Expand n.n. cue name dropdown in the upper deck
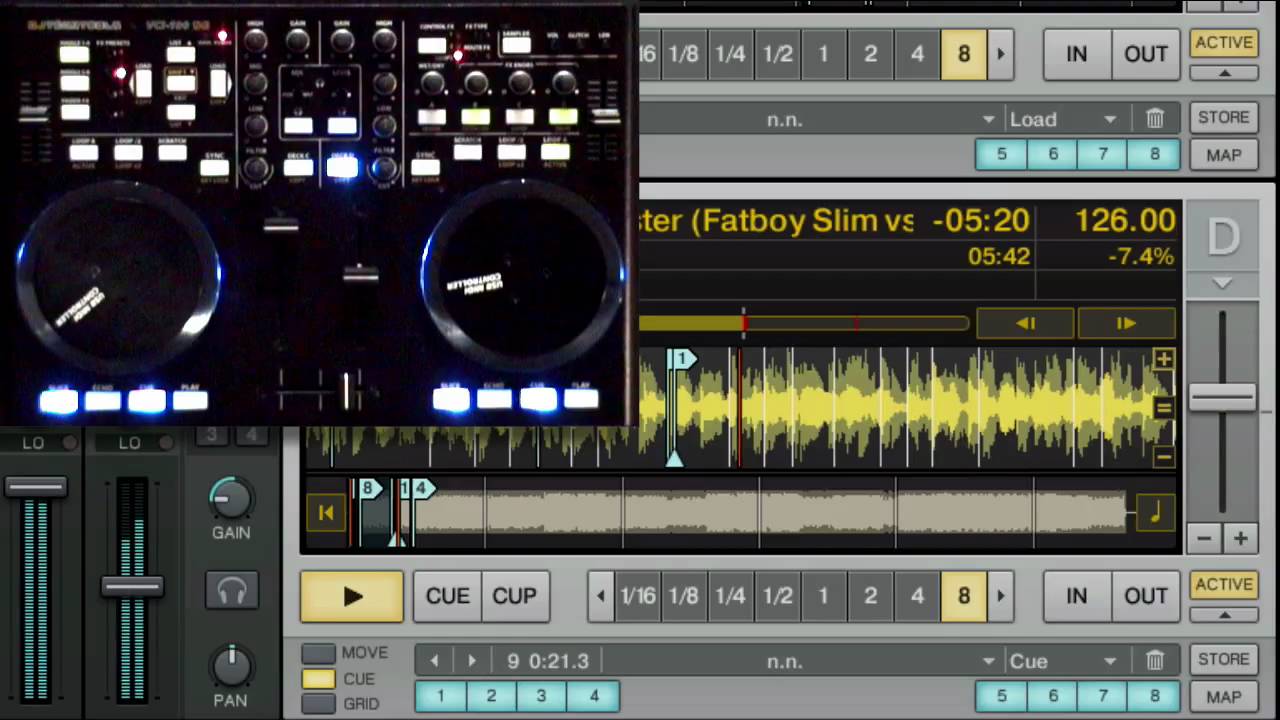This screenshot has height=720, width=1280. click(988, 119)
